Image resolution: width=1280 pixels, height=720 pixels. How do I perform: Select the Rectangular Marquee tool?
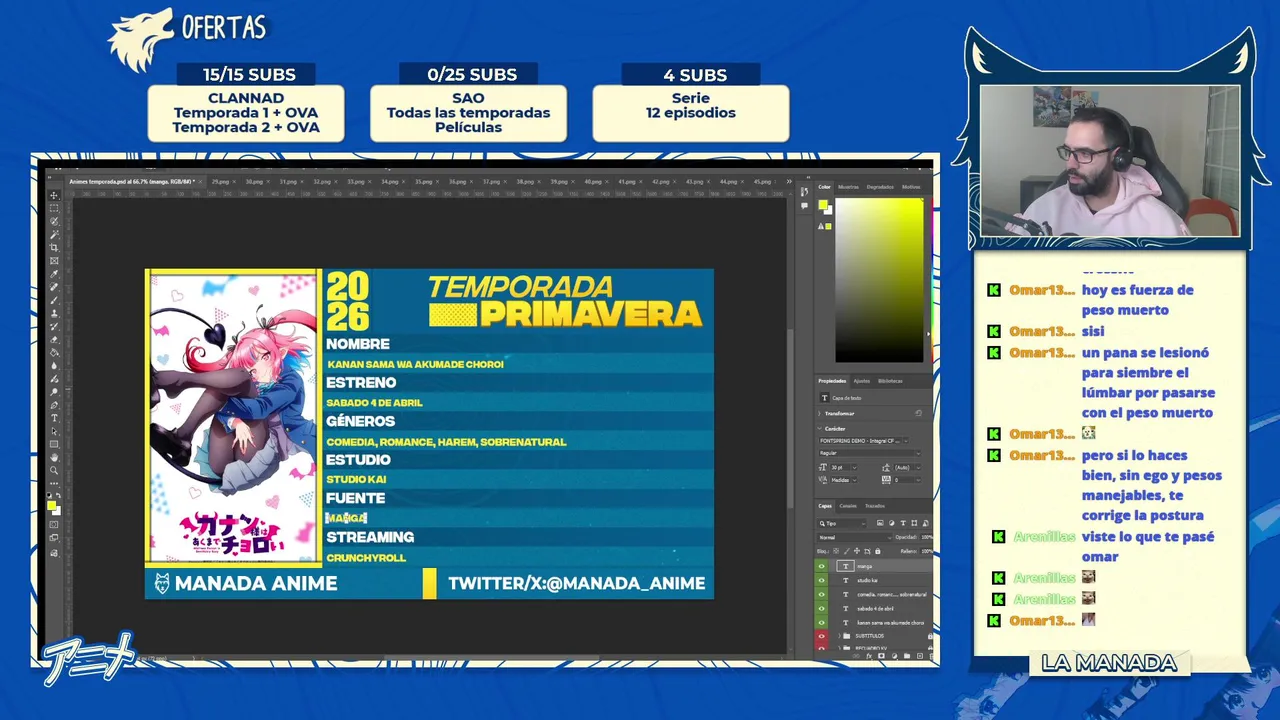click(x=54, y=208)
